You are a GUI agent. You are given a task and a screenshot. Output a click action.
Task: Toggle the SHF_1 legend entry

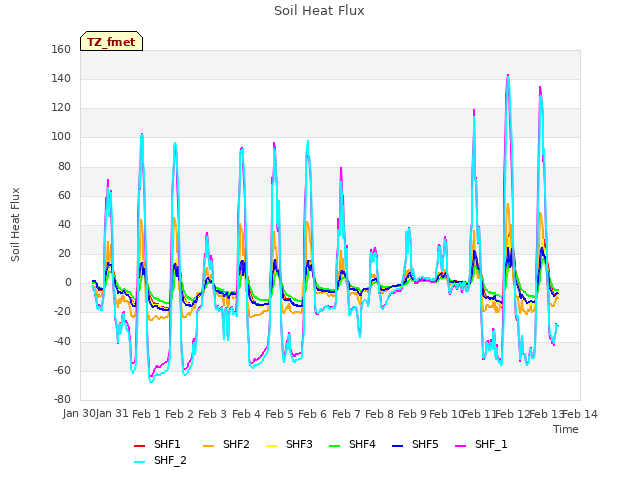(x=481, y=444)
